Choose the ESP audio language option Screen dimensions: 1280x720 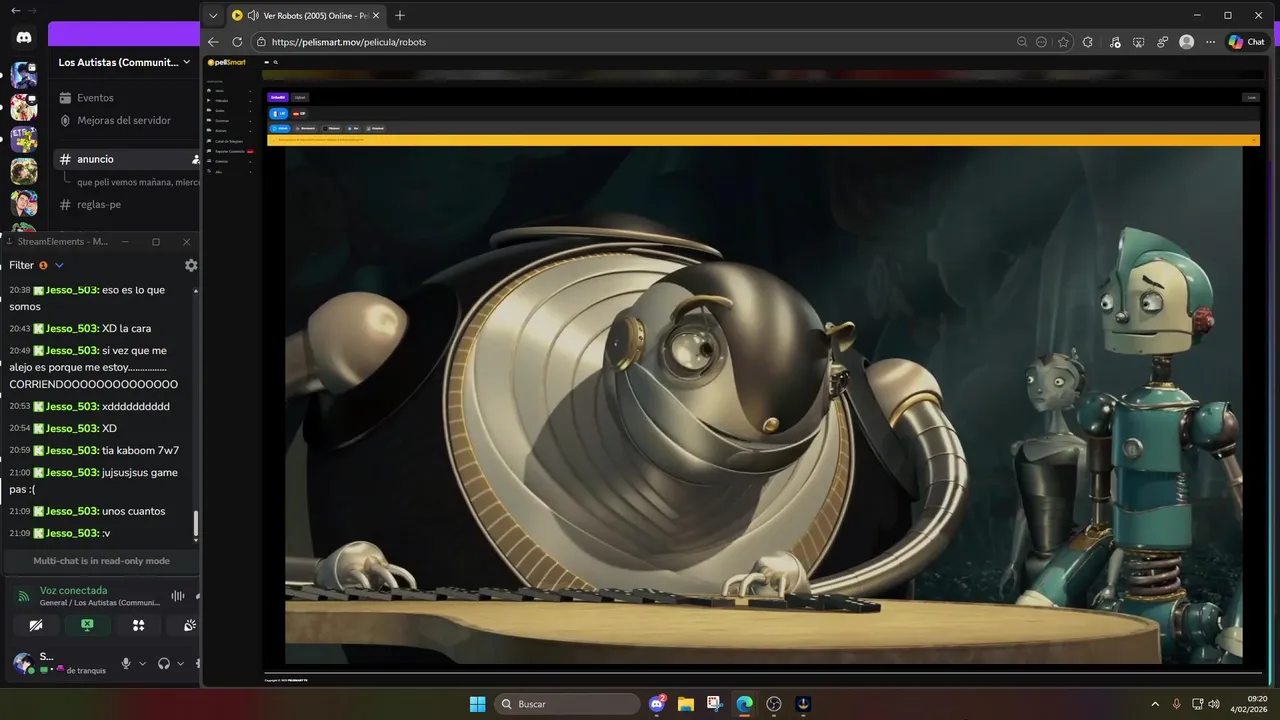point(299,113)
